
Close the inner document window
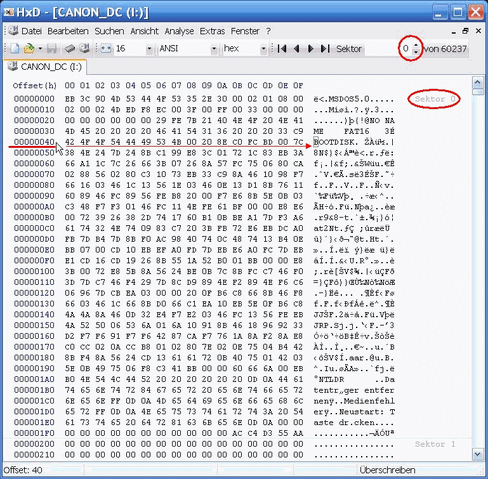tap(478, 31)
